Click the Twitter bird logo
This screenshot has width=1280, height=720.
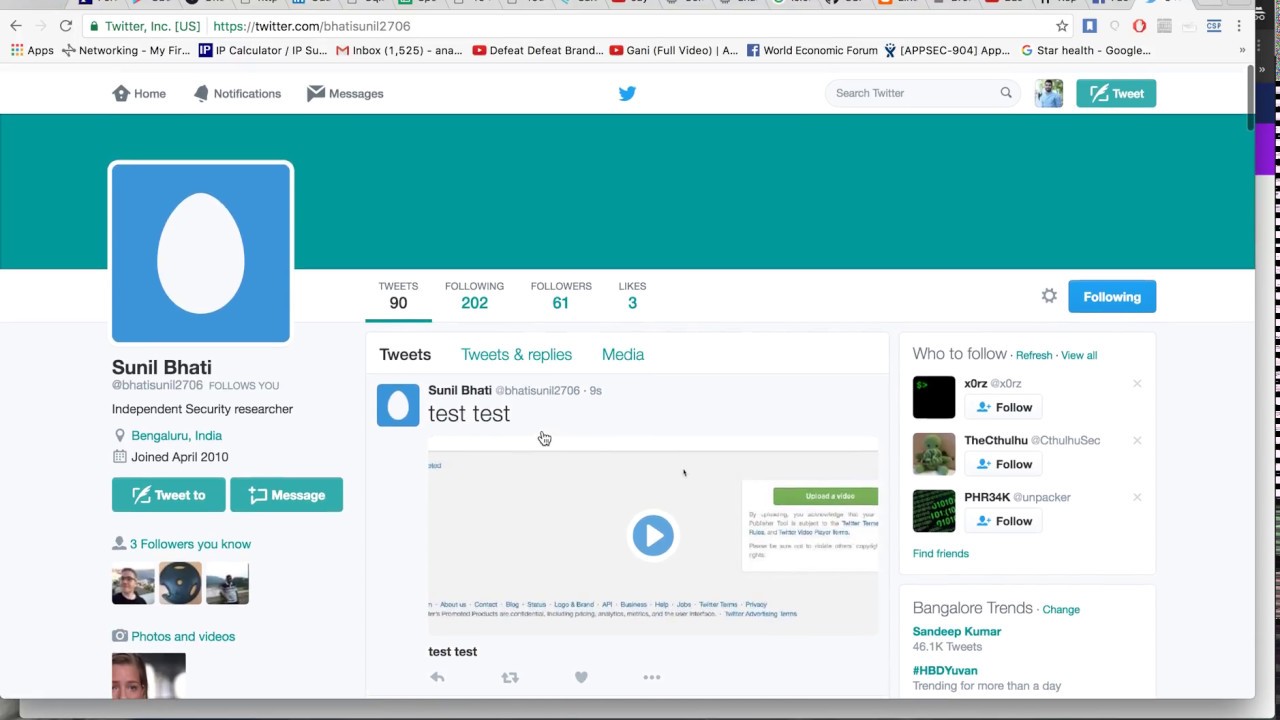click(627, 93)
